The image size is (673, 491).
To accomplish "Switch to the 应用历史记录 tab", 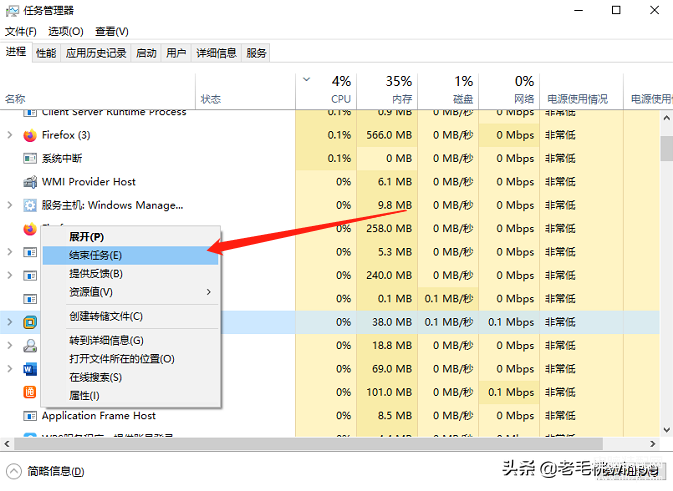I will click(x=96, y=53).
